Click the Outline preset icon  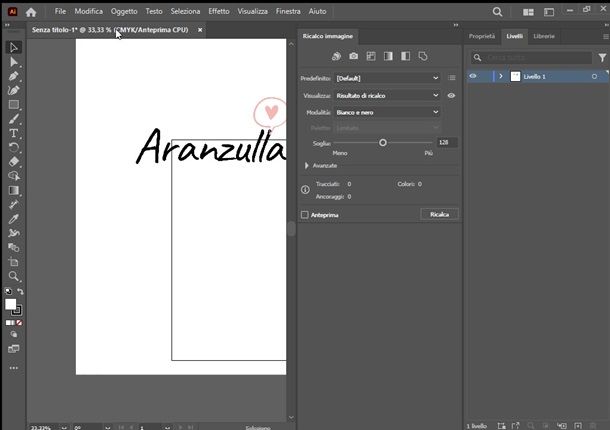point(423,56)
